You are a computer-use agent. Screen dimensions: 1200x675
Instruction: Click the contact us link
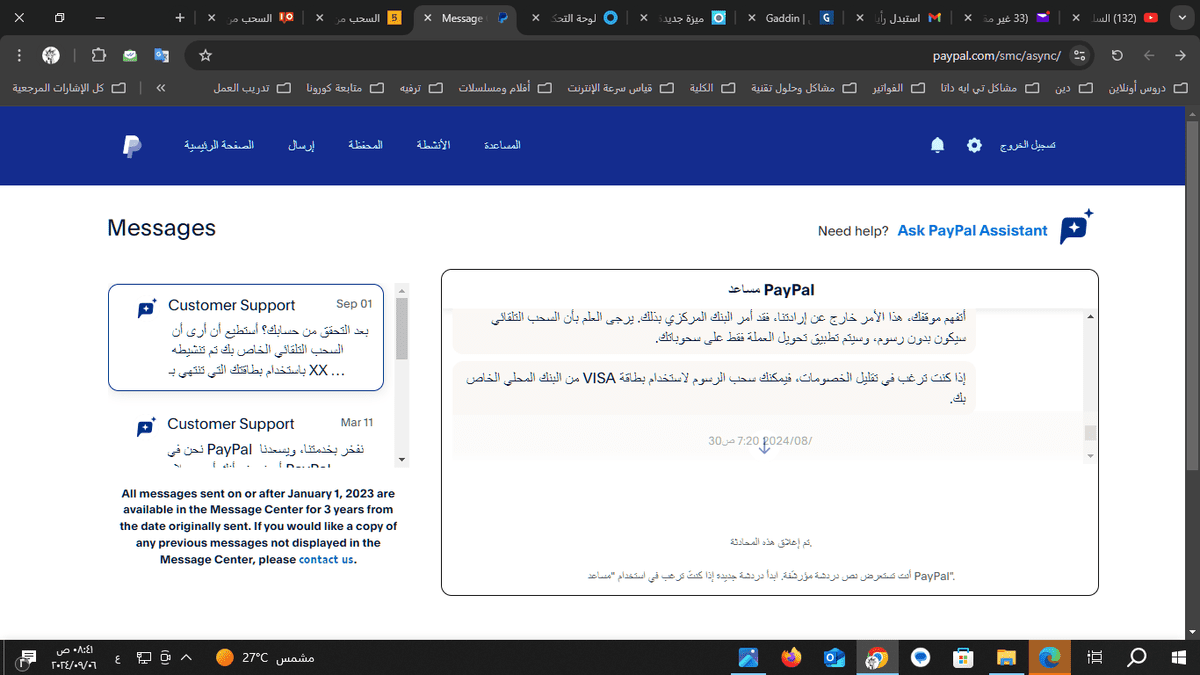tap(326, 559)
